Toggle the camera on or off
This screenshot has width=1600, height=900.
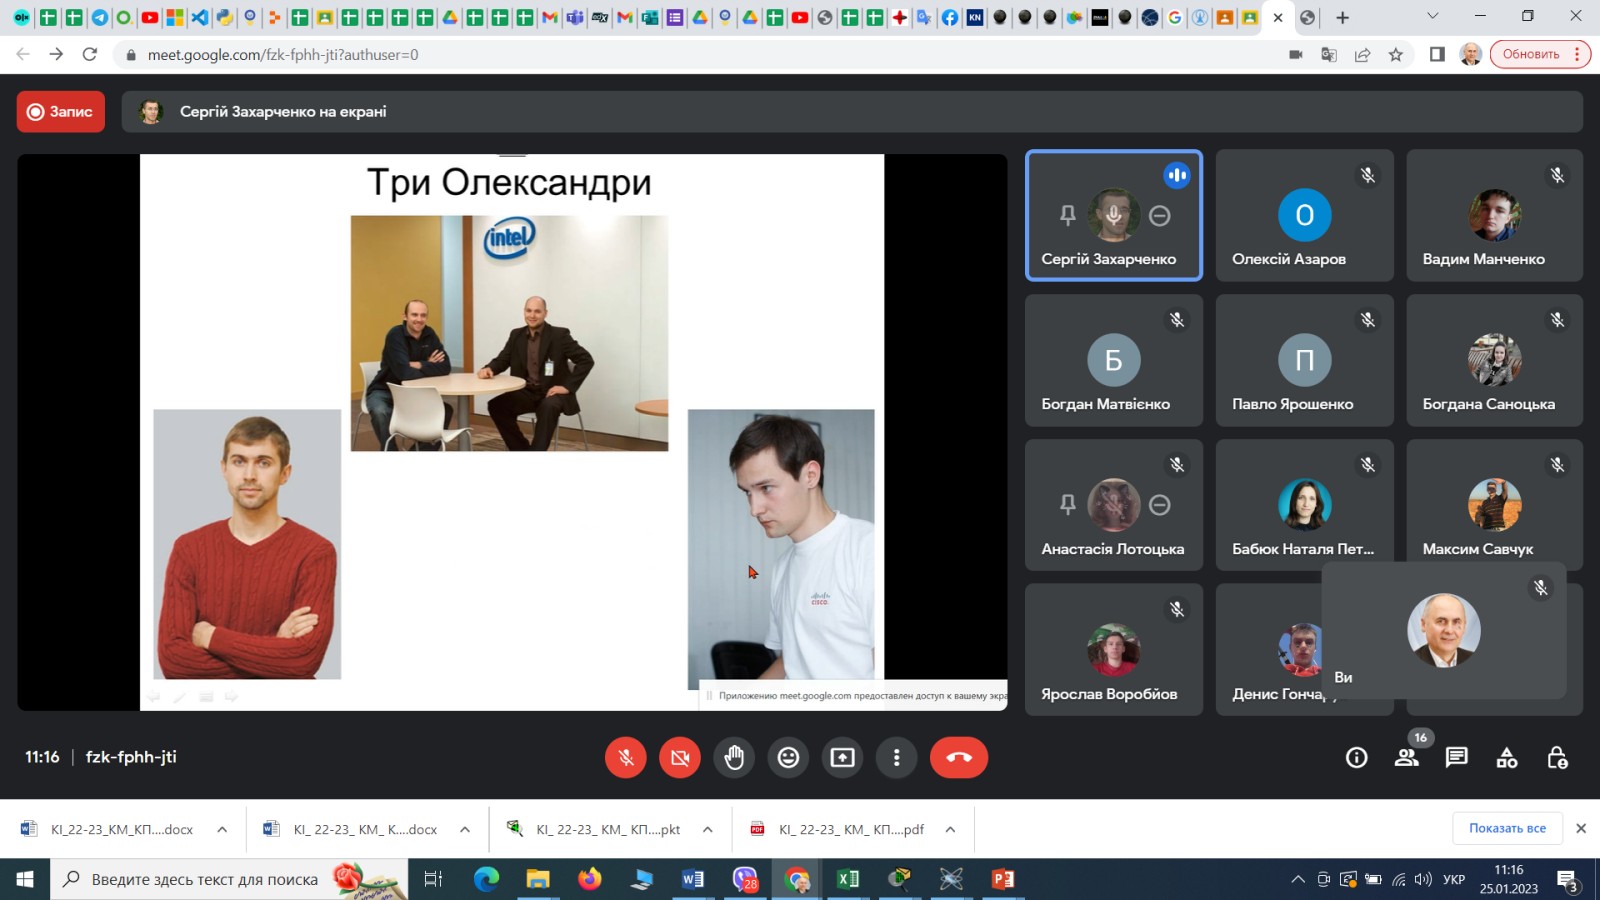click(x=680, y=757)
